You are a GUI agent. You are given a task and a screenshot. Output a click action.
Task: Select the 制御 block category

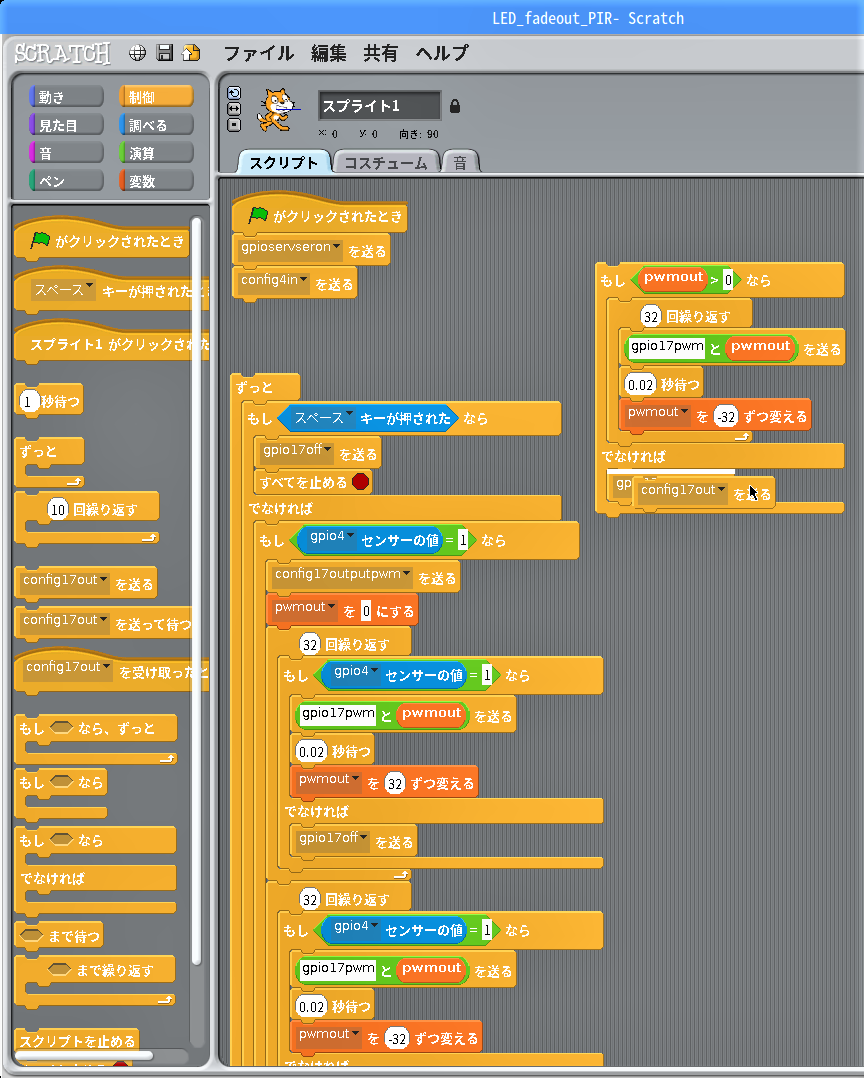(x=156, y=97)
